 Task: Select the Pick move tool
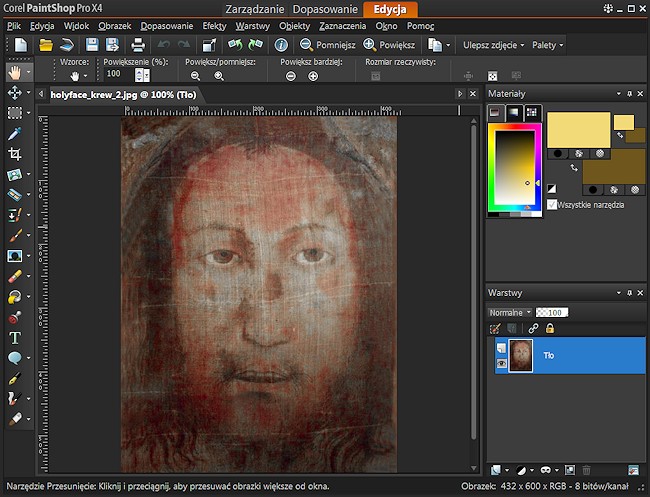pyautogui.click(x=15, y=92)
